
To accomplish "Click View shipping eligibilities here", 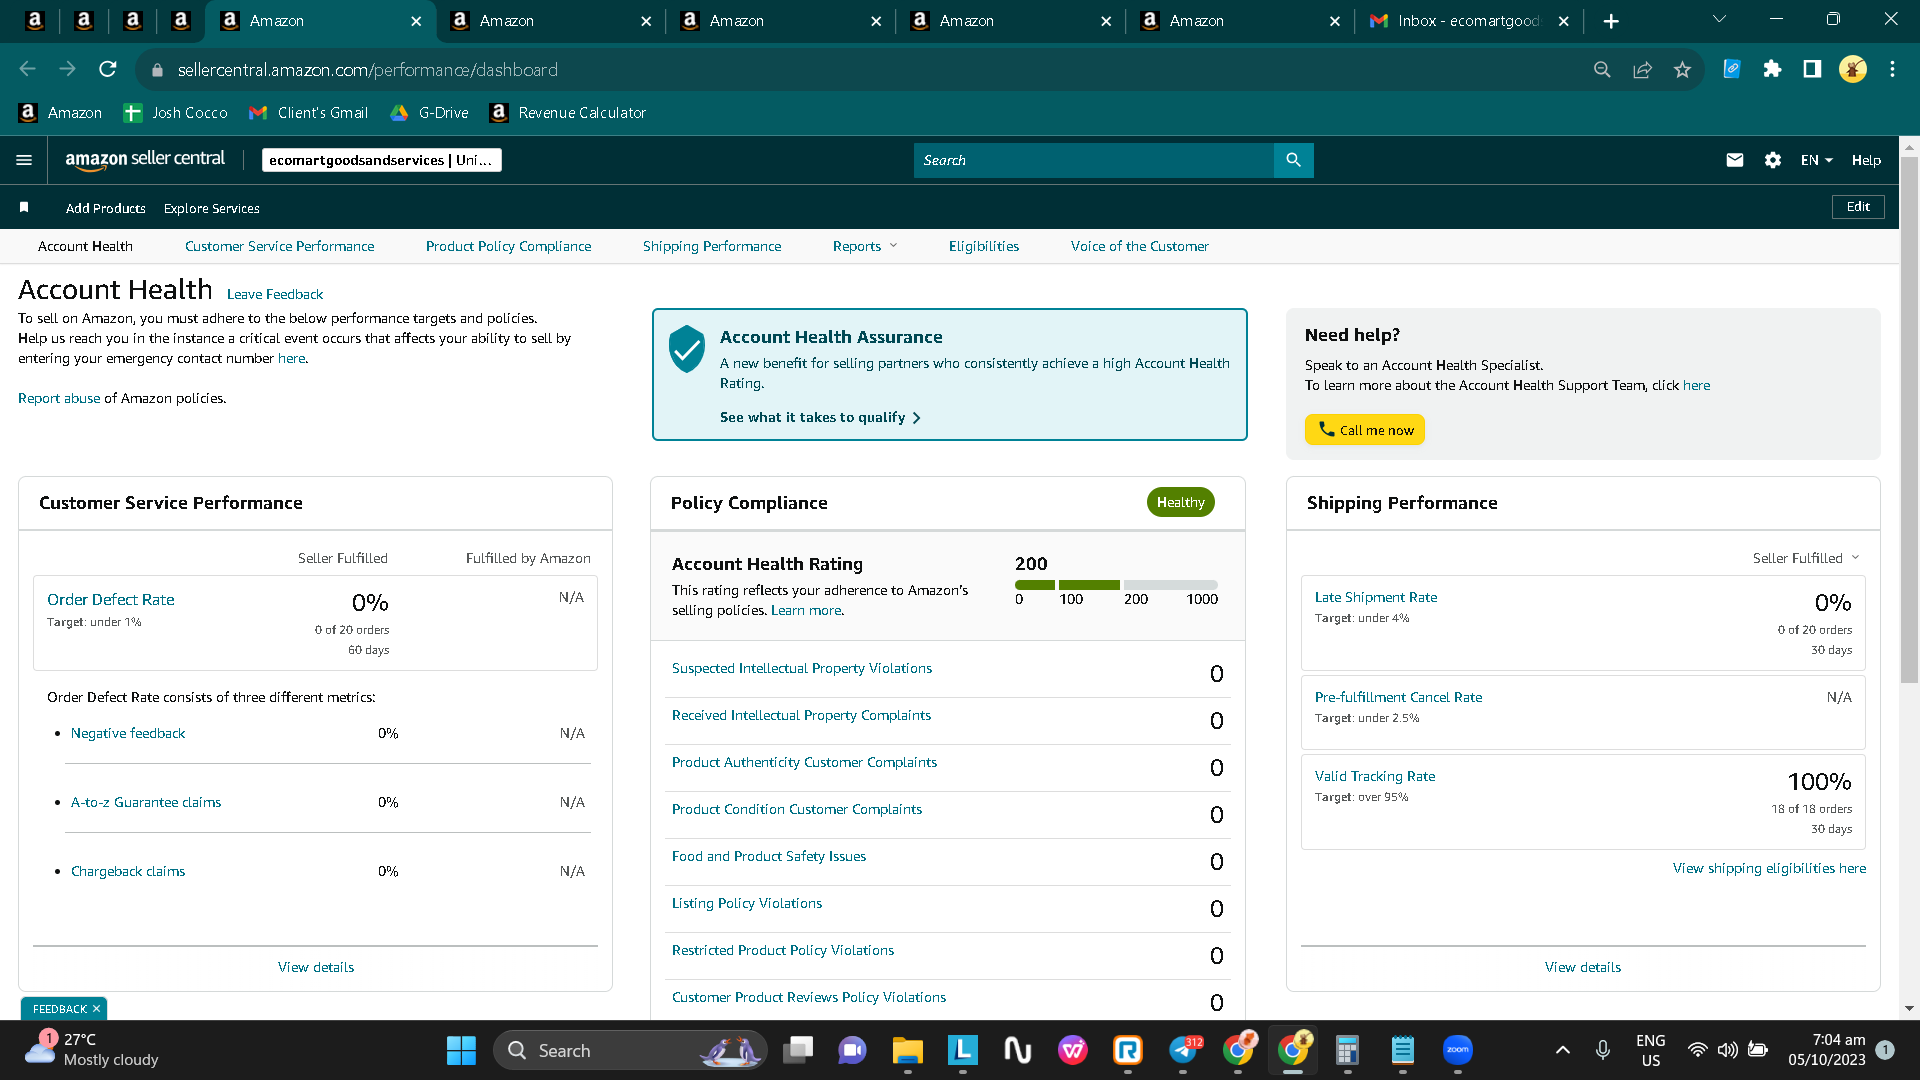I will click(1769, 868).
